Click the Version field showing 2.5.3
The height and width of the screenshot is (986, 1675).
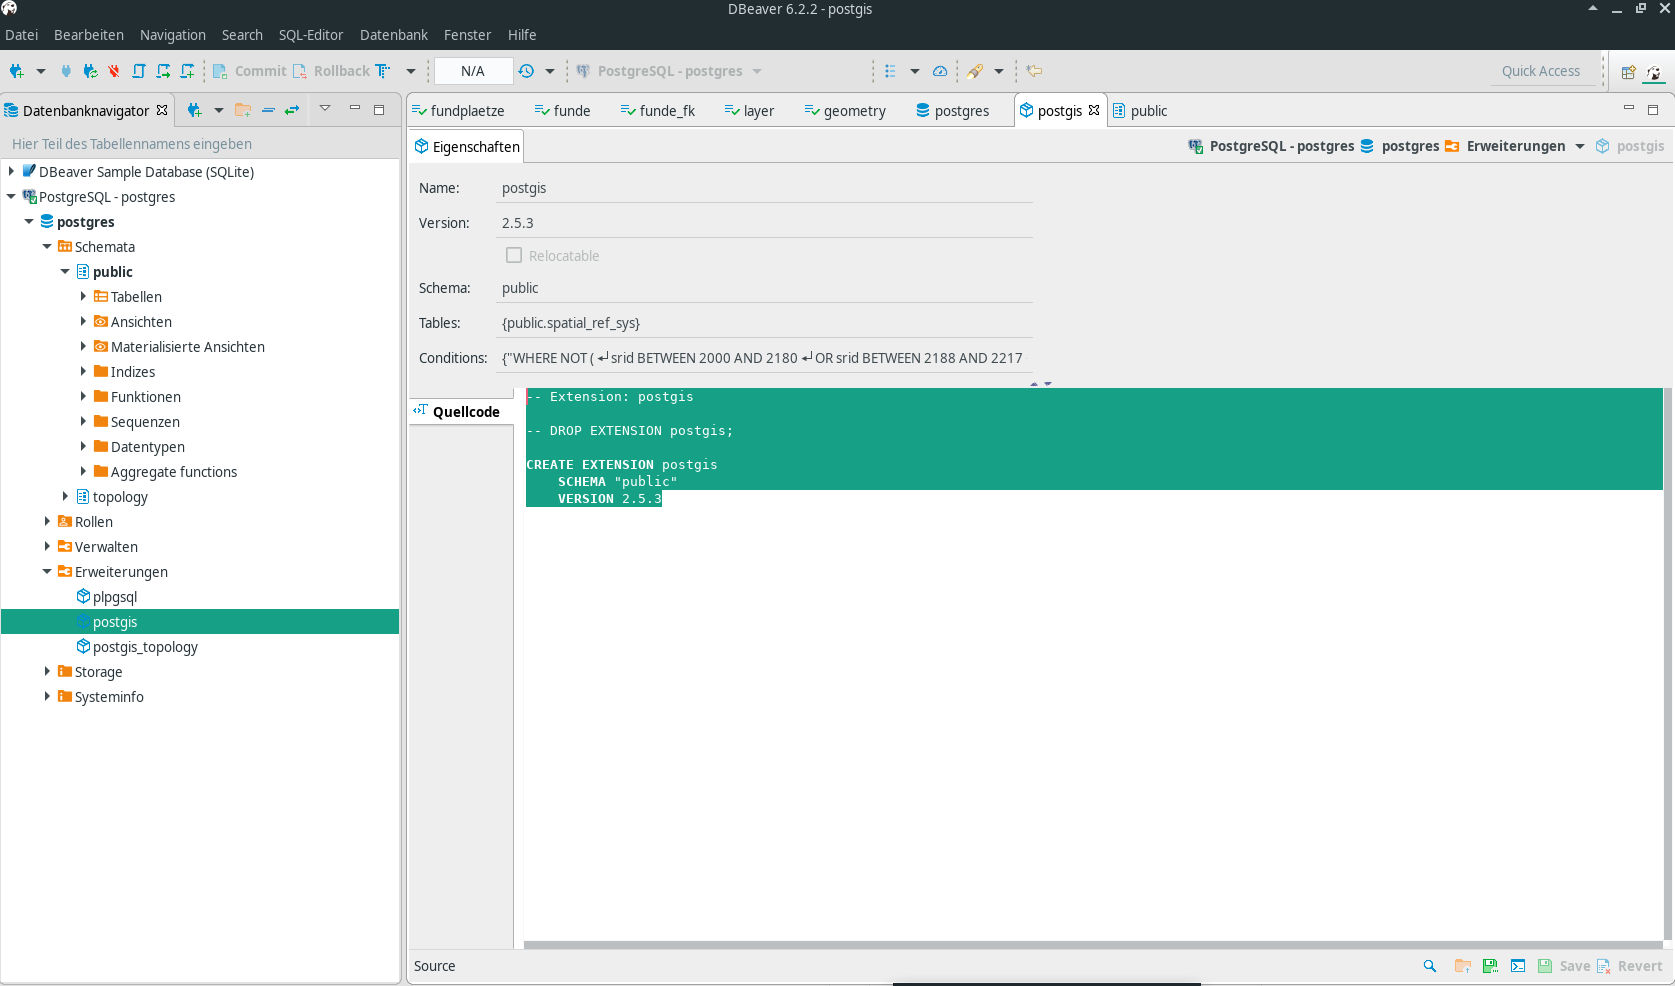point(765,223)
